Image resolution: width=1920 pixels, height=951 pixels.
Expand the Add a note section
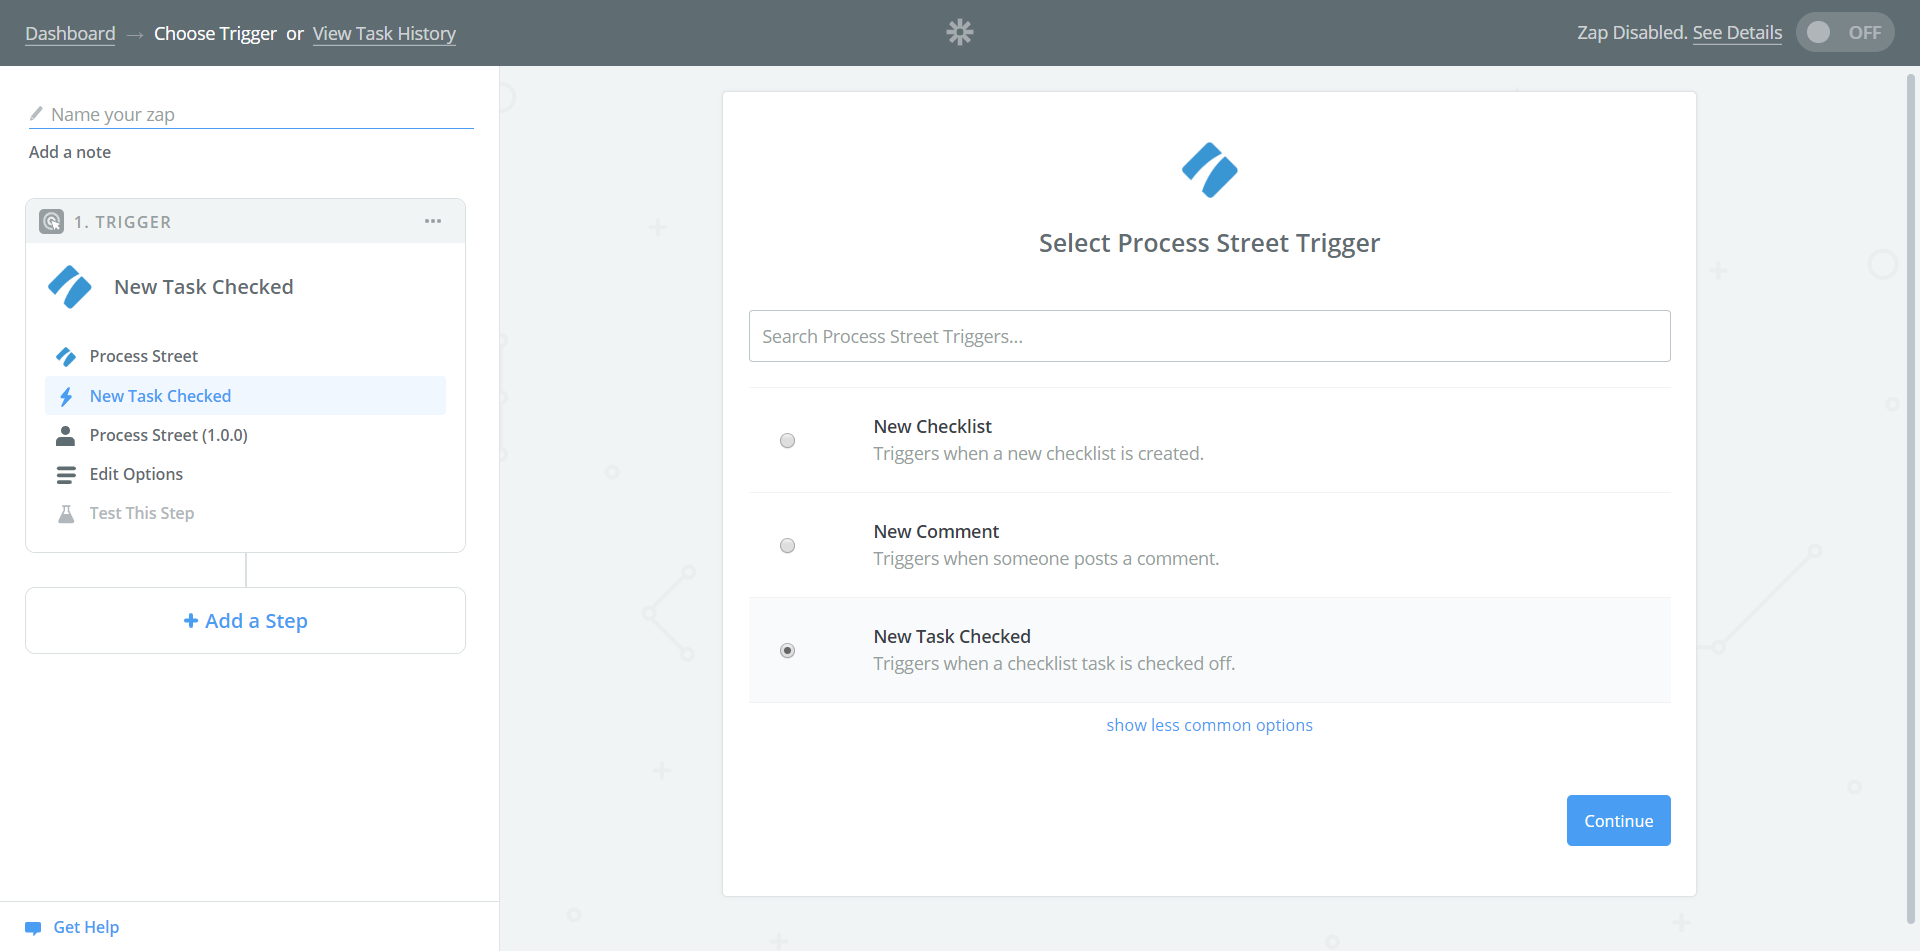pos(69,151)
